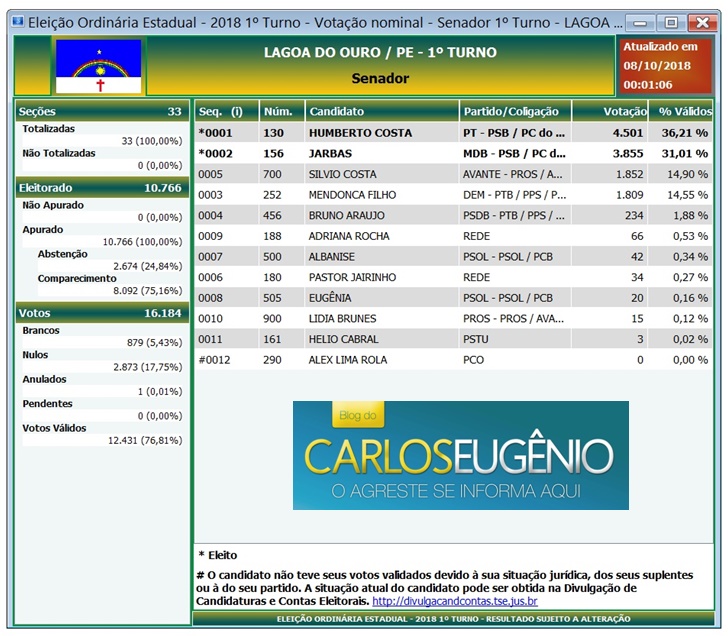Select the HUMBERTO COSTA candidate row

pyautogui.click(x=453, y=133)
